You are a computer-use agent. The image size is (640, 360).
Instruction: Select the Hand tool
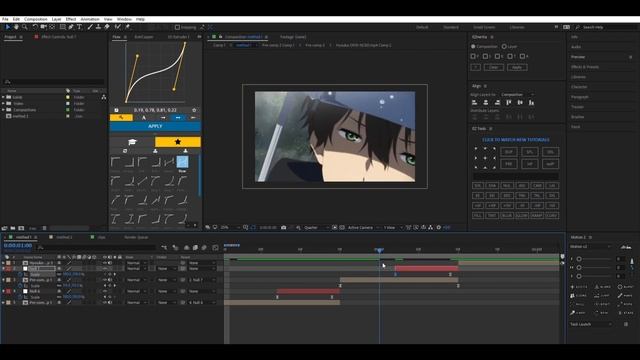click(x=16, y=27)
